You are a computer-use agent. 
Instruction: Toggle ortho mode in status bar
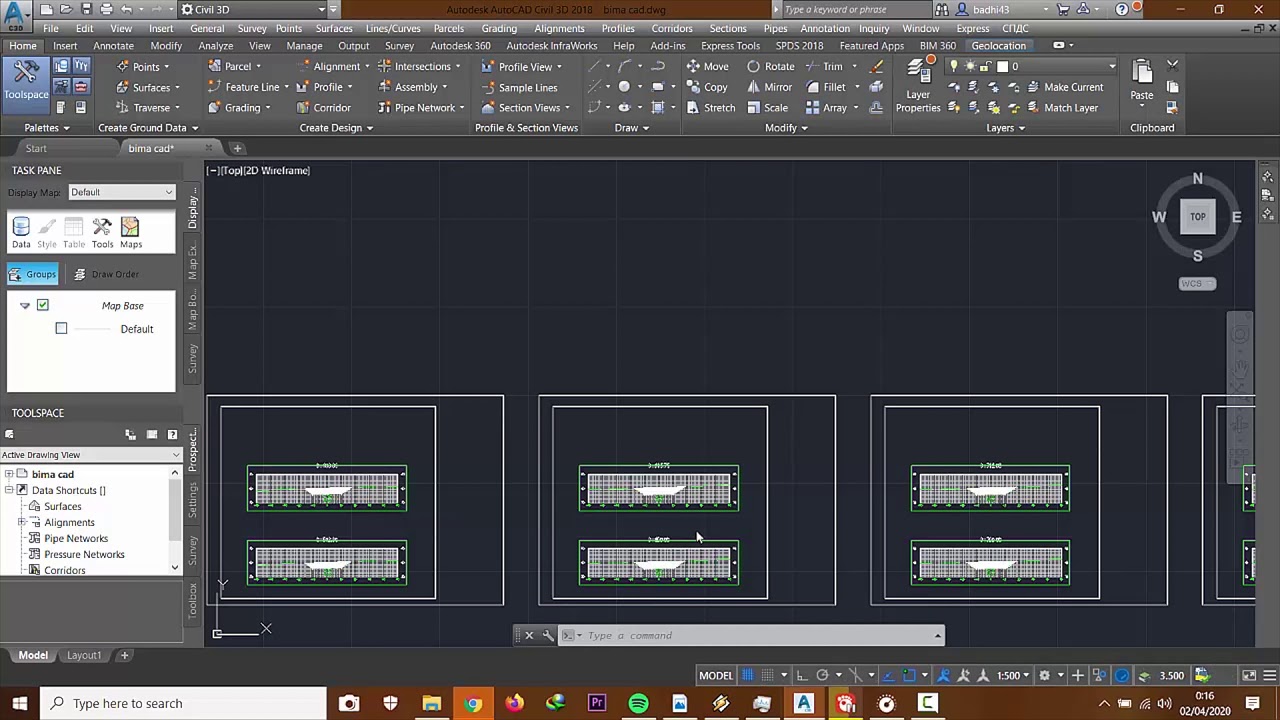coord(802,675)
